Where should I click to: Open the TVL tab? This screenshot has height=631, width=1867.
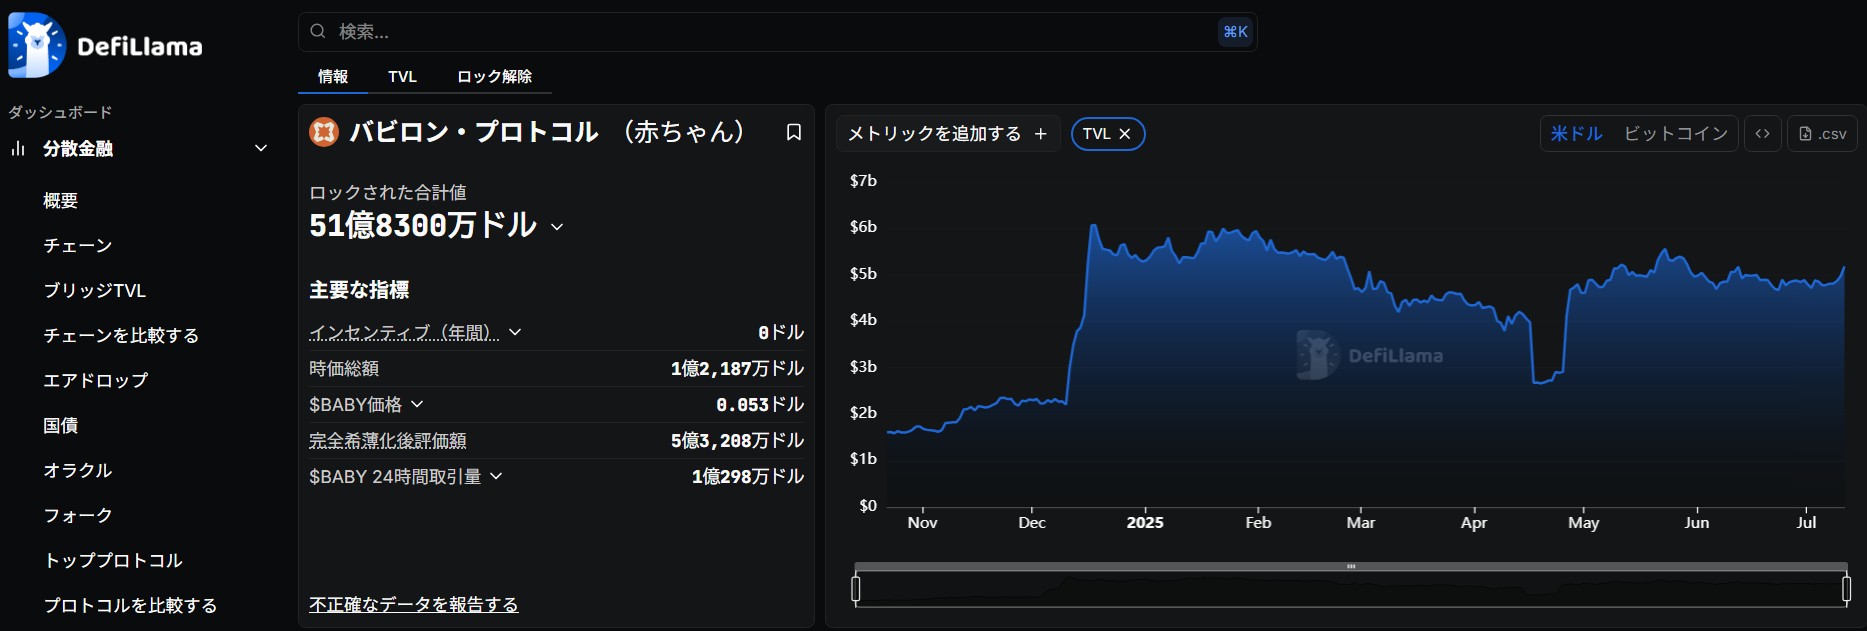[402, 77]
